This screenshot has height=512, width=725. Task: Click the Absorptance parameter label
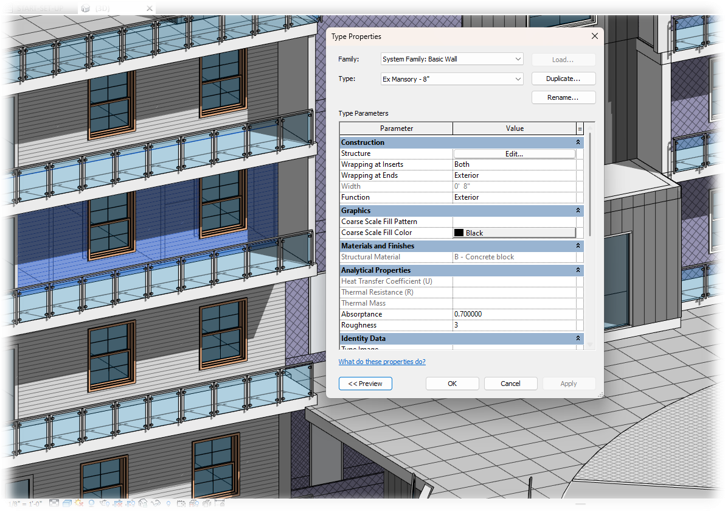(x=362, y=315)
